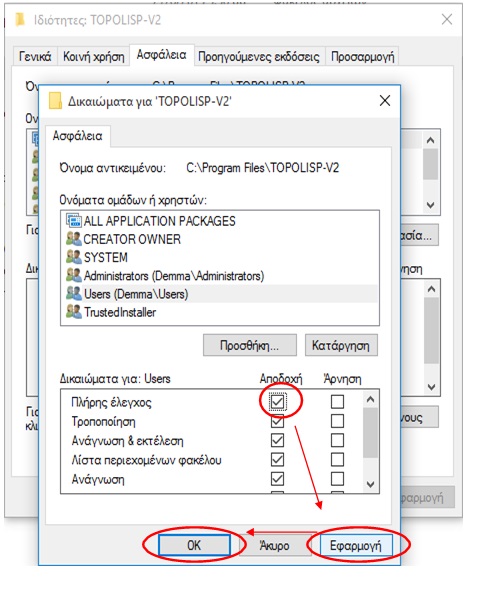Click up arrow of background users list scrollbar
Viewport: 500px width, 600px height.
pos(431,140)
